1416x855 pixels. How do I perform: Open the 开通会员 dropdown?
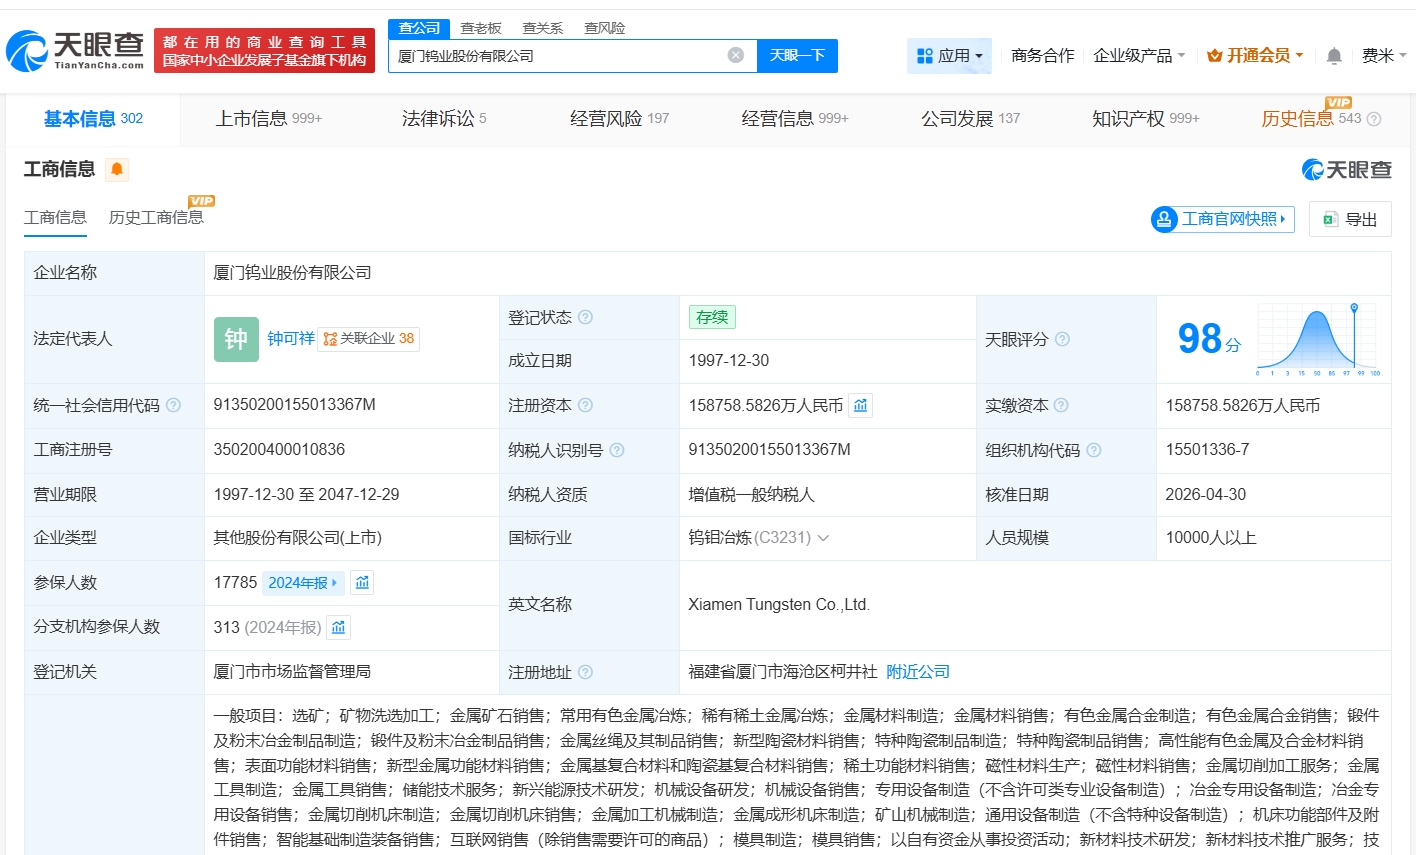[1255, 56]
